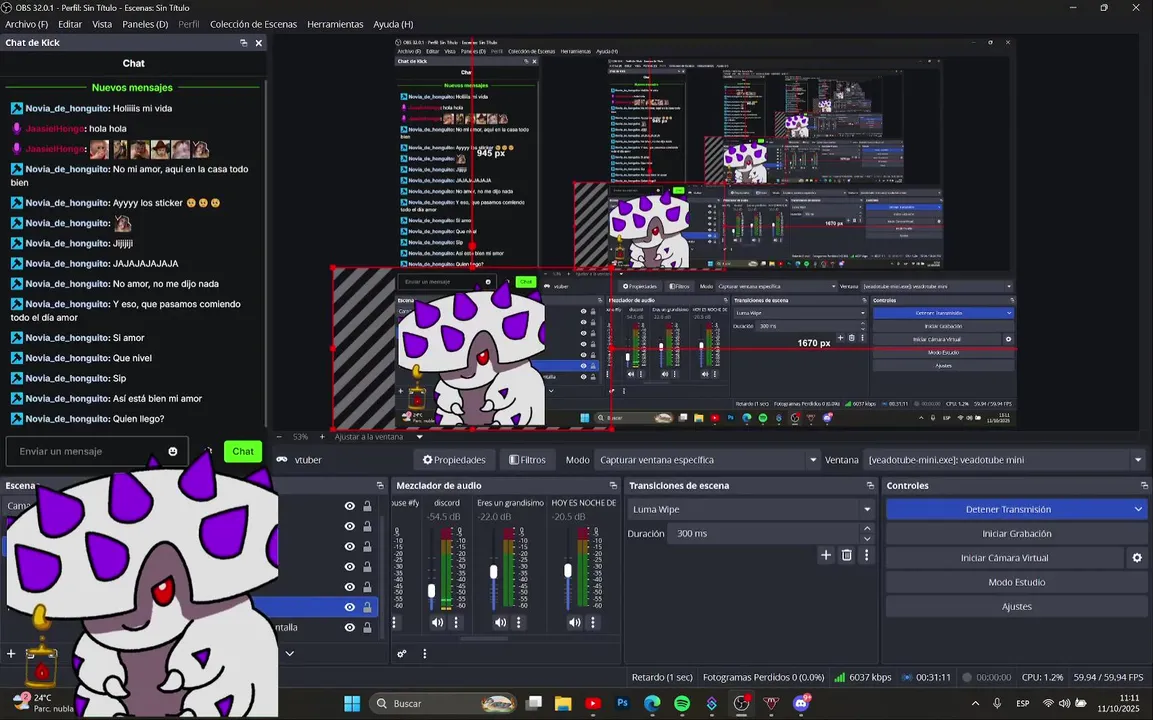This screenshot has width=1153, height=720.
Task: Add a new scene with plus icon
Action: pyautogui.click(x=11, y=653)
